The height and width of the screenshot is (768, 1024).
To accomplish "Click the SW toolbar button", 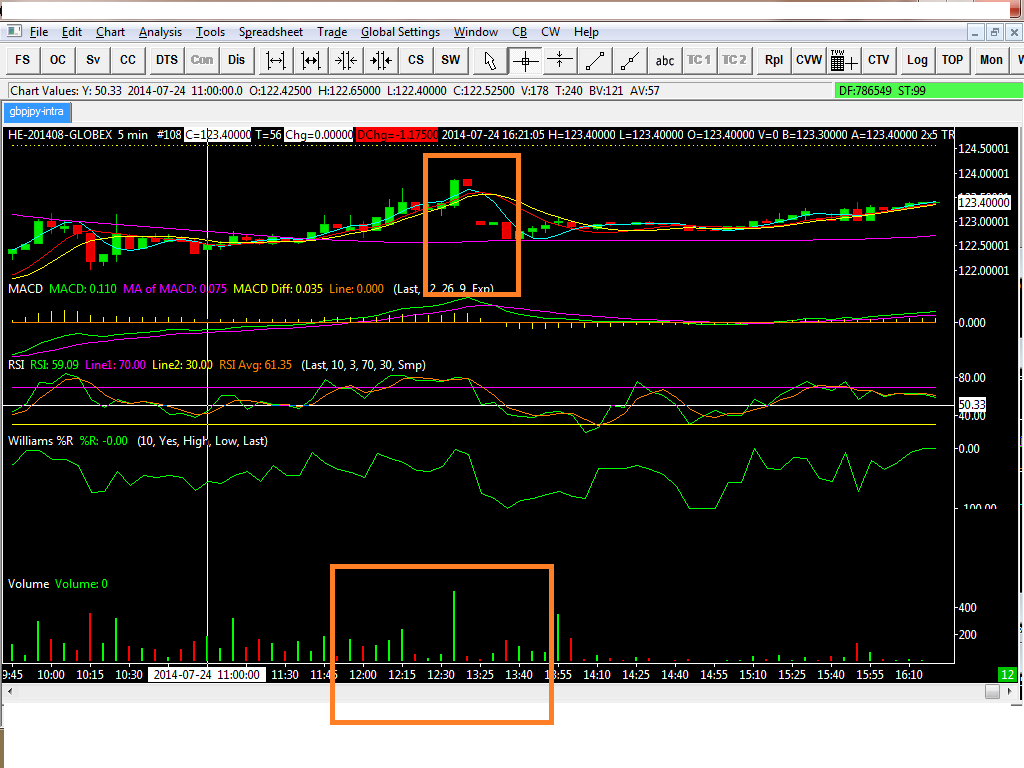I will [x=451, y=61].
